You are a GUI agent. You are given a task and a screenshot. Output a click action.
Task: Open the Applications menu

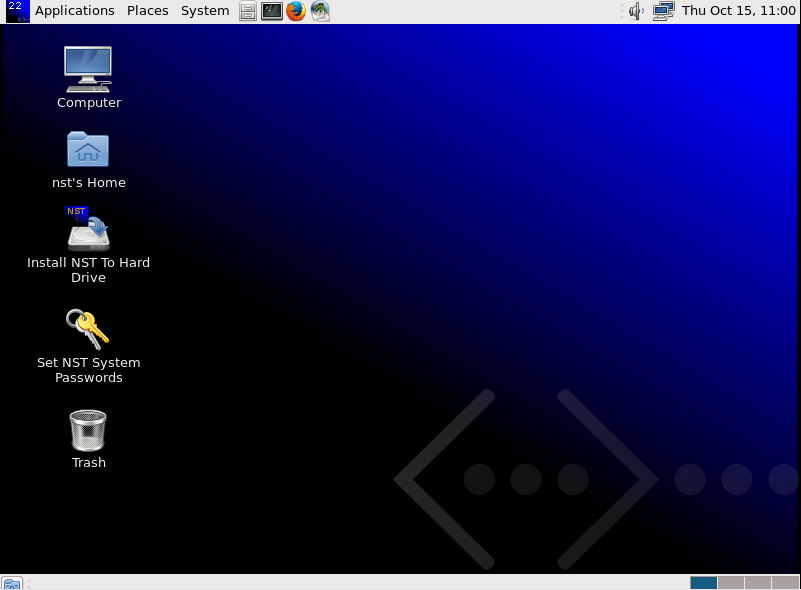tap(75, 11)
